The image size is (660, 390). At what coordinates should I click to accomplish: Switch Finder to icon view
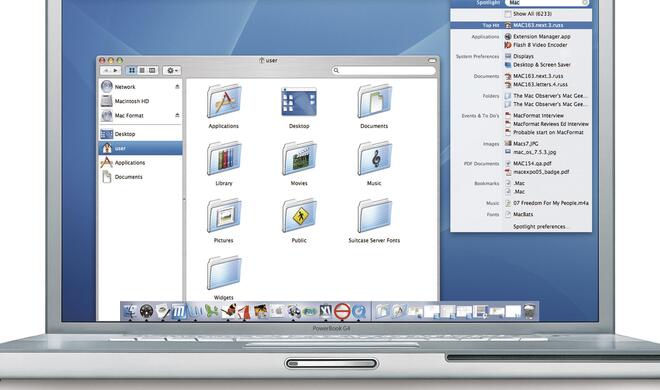click(132, 70)
